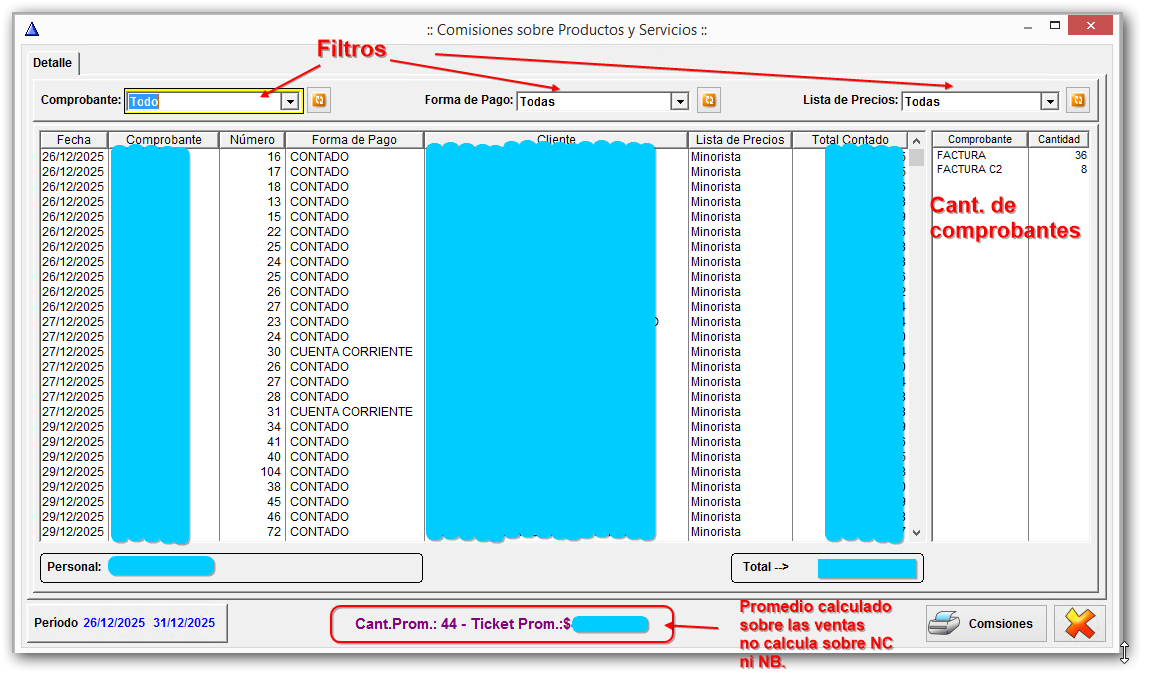Click the blue triangle app icon in title bar
Viewport: 1152px width, 675px height.
pyautogui.click(x=31, y=29)
